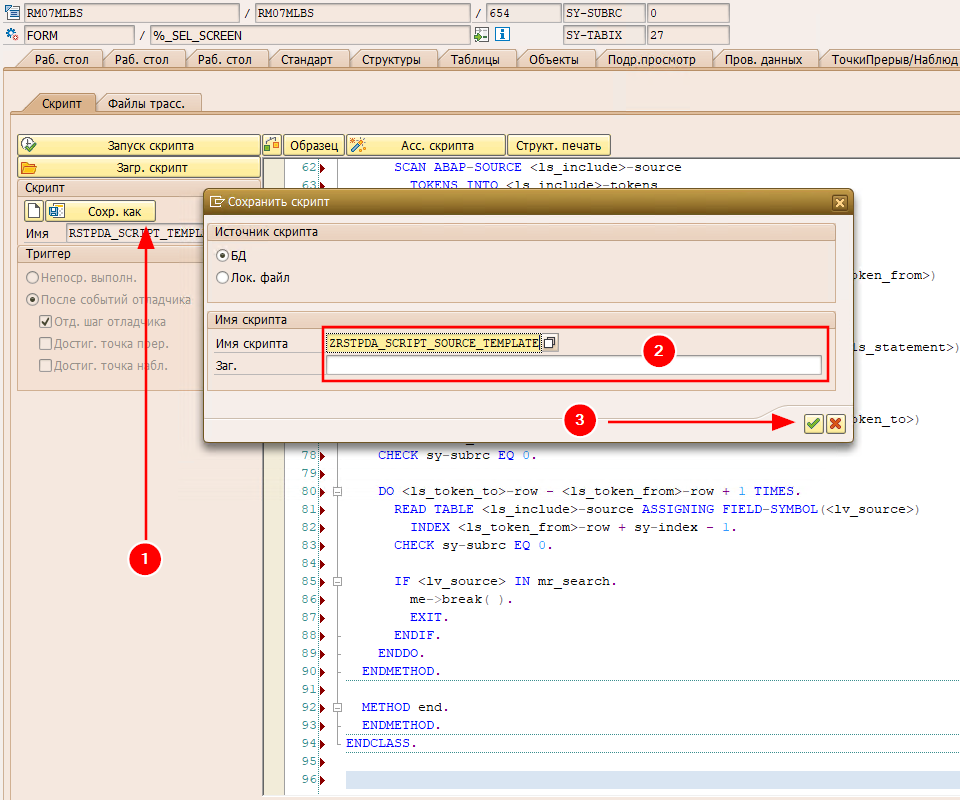Screen dimensions: 960x800
Task: Collapse the DO loop block at line 80
Action: pos(337,492)
